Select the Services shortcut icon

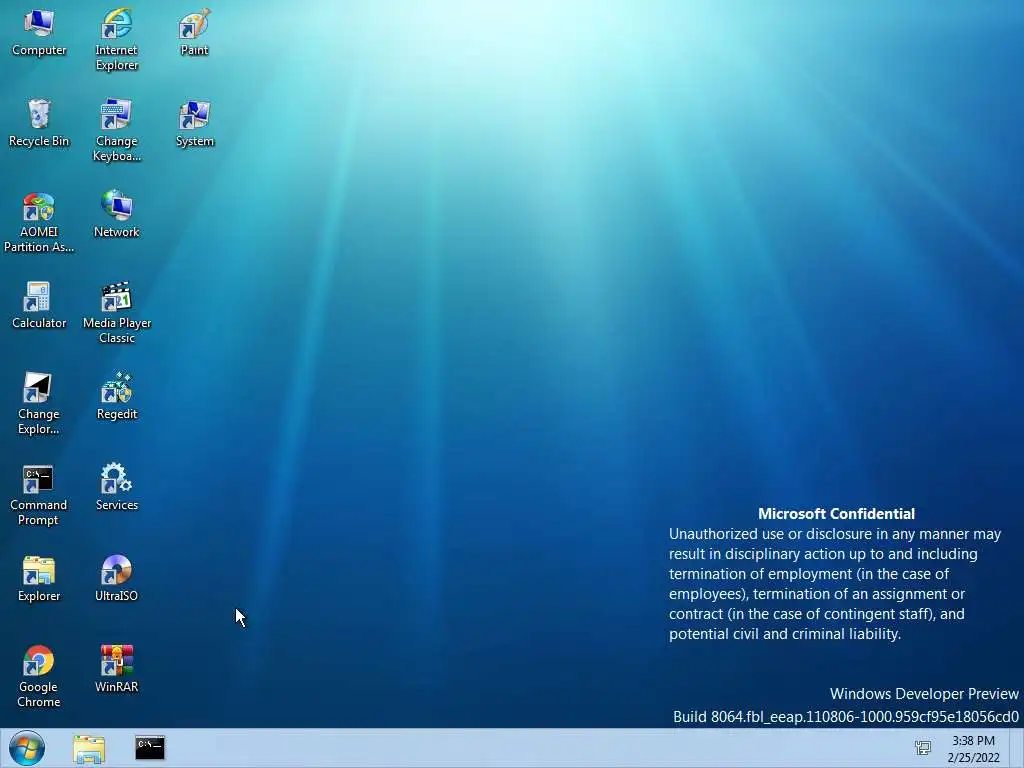(116, 487)
